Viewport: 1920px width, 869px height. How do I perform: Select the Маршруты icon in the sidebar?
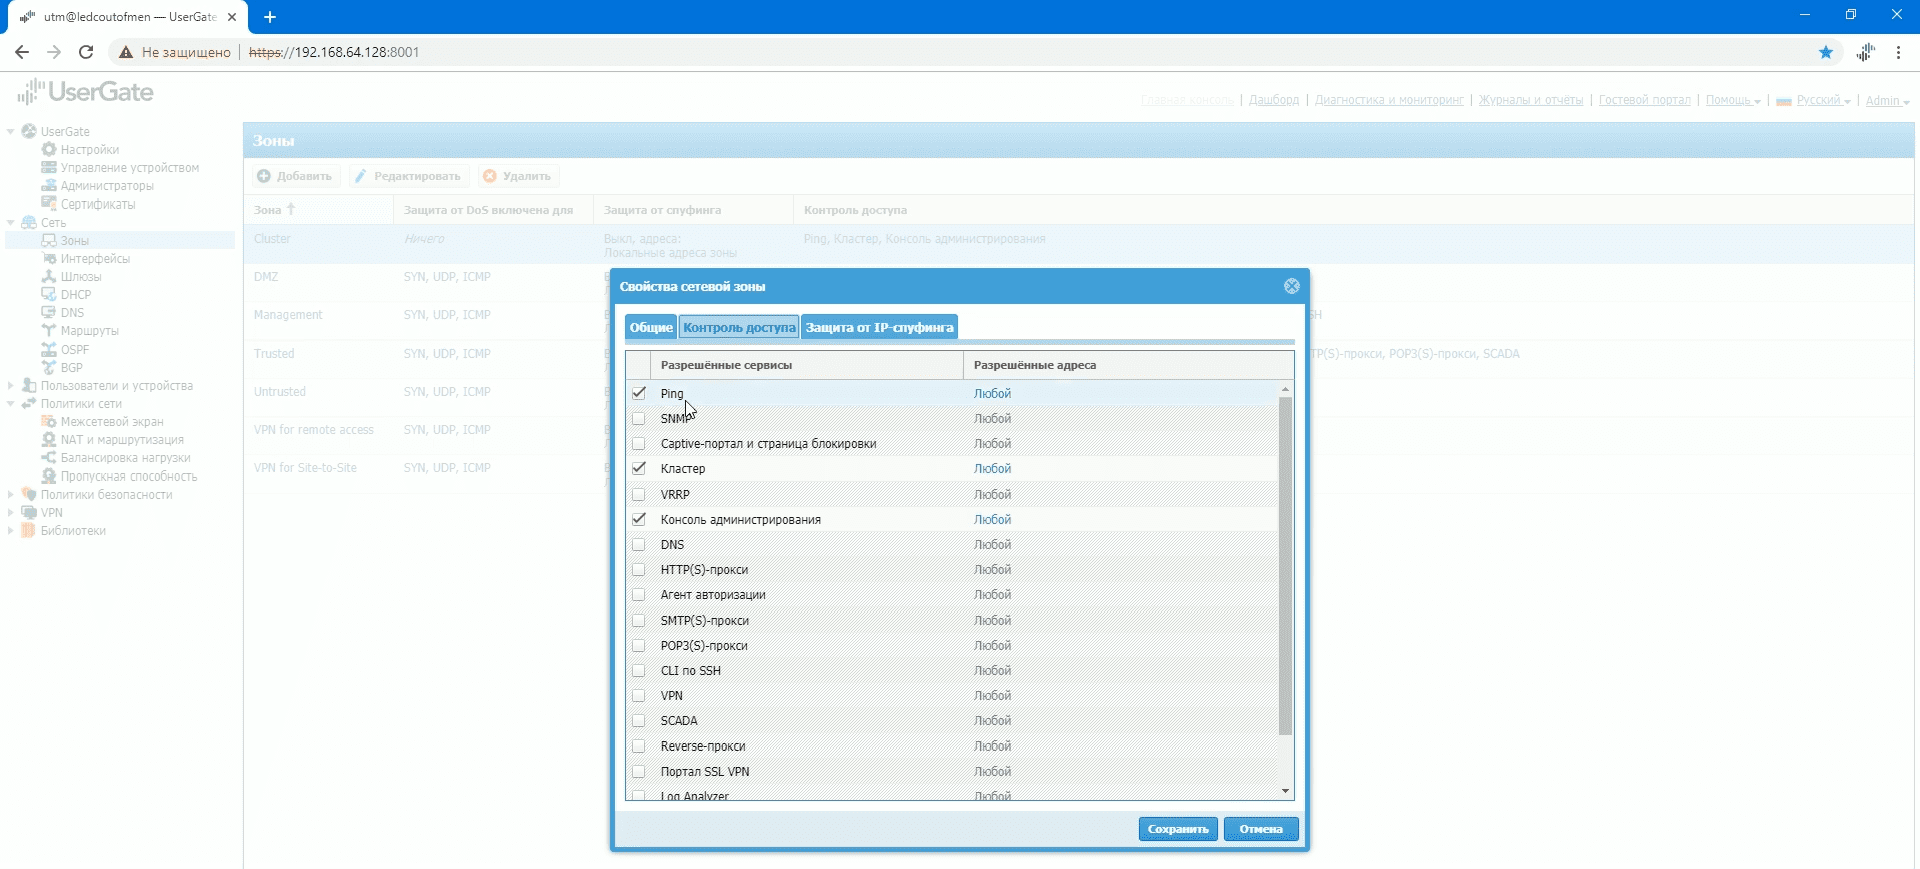click(x=48, y=331)
